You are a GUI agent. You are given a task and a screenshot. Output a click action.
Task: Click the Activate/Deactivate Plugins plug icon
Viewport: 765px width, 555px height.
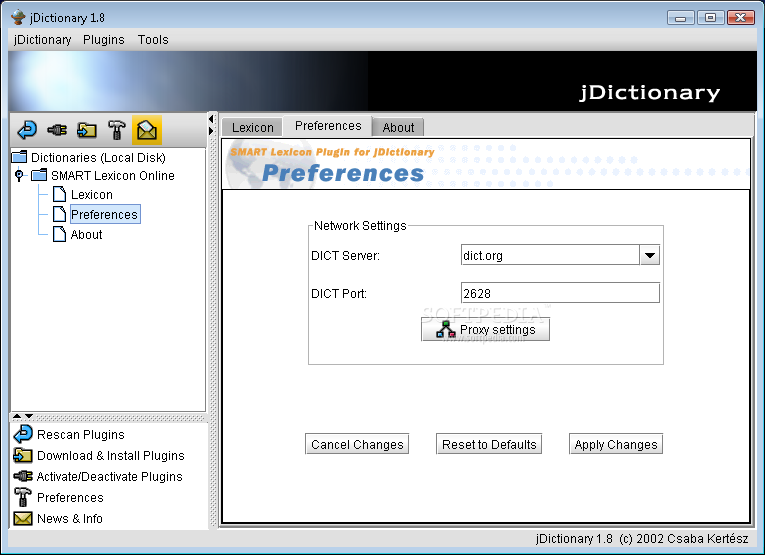pos(23,476)
